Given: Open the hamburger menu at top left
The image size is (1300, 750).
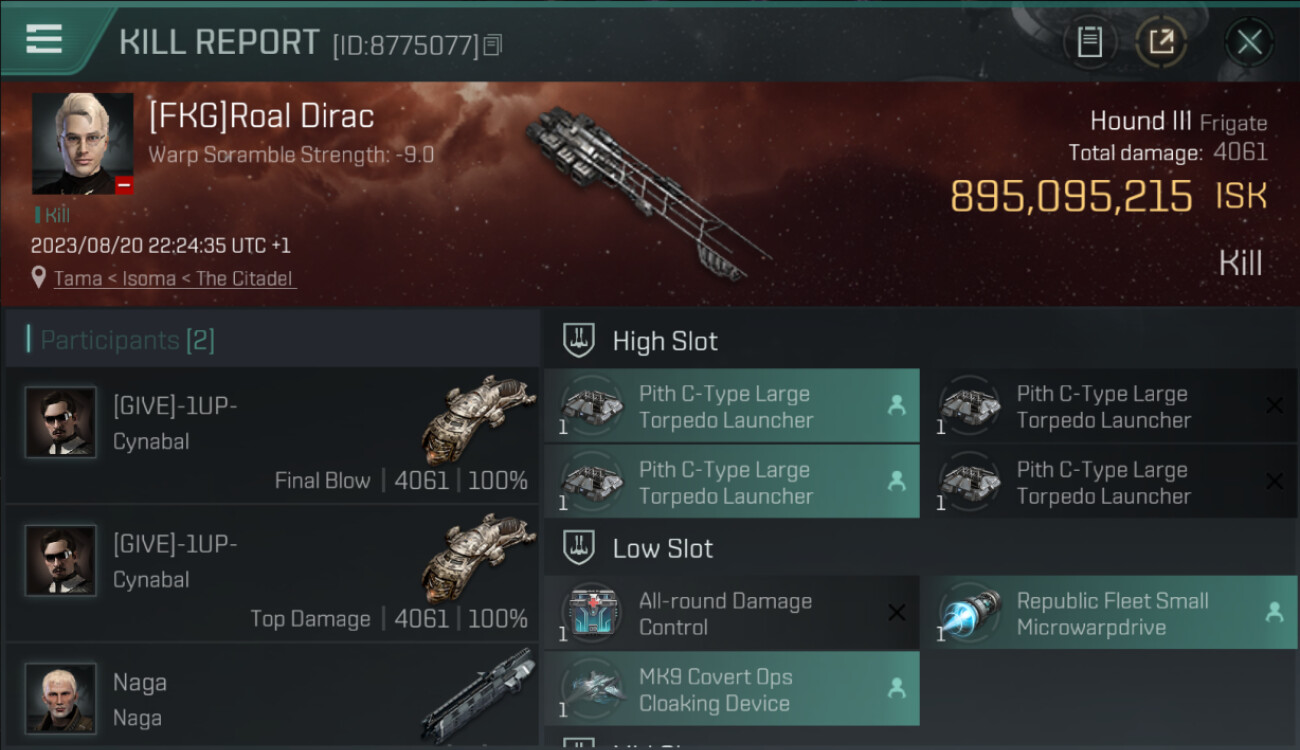Looking at the screenshot, I should tap(44, 39).
